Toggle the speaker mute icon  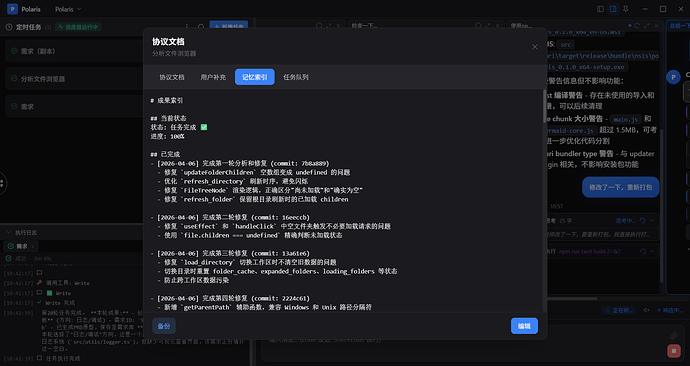coord(646,310)
